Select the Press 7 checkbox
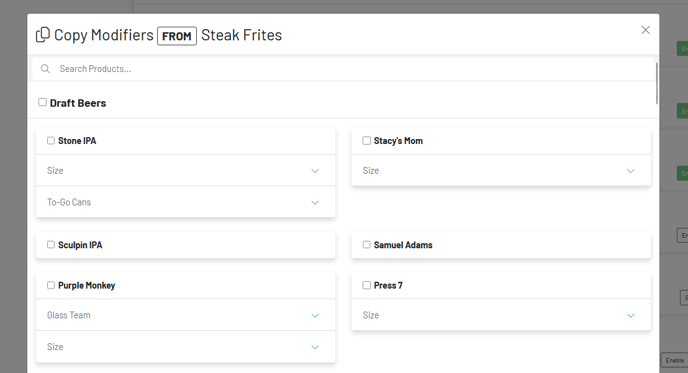Screen dimensions: 688x373 click(366, 285)
